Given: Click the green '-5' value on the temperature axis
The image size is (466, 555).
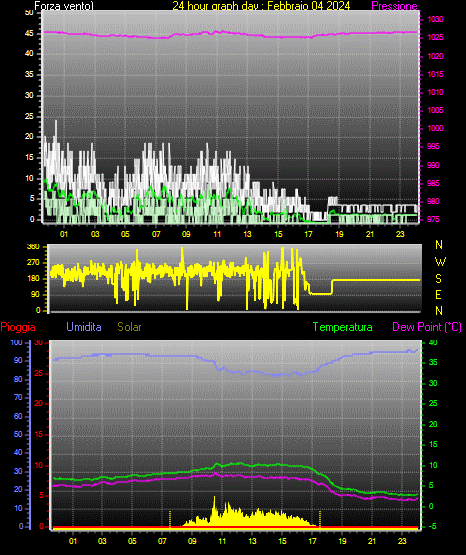Looking at the screenshot, I should pyautogui.click(x=432, y=526).
